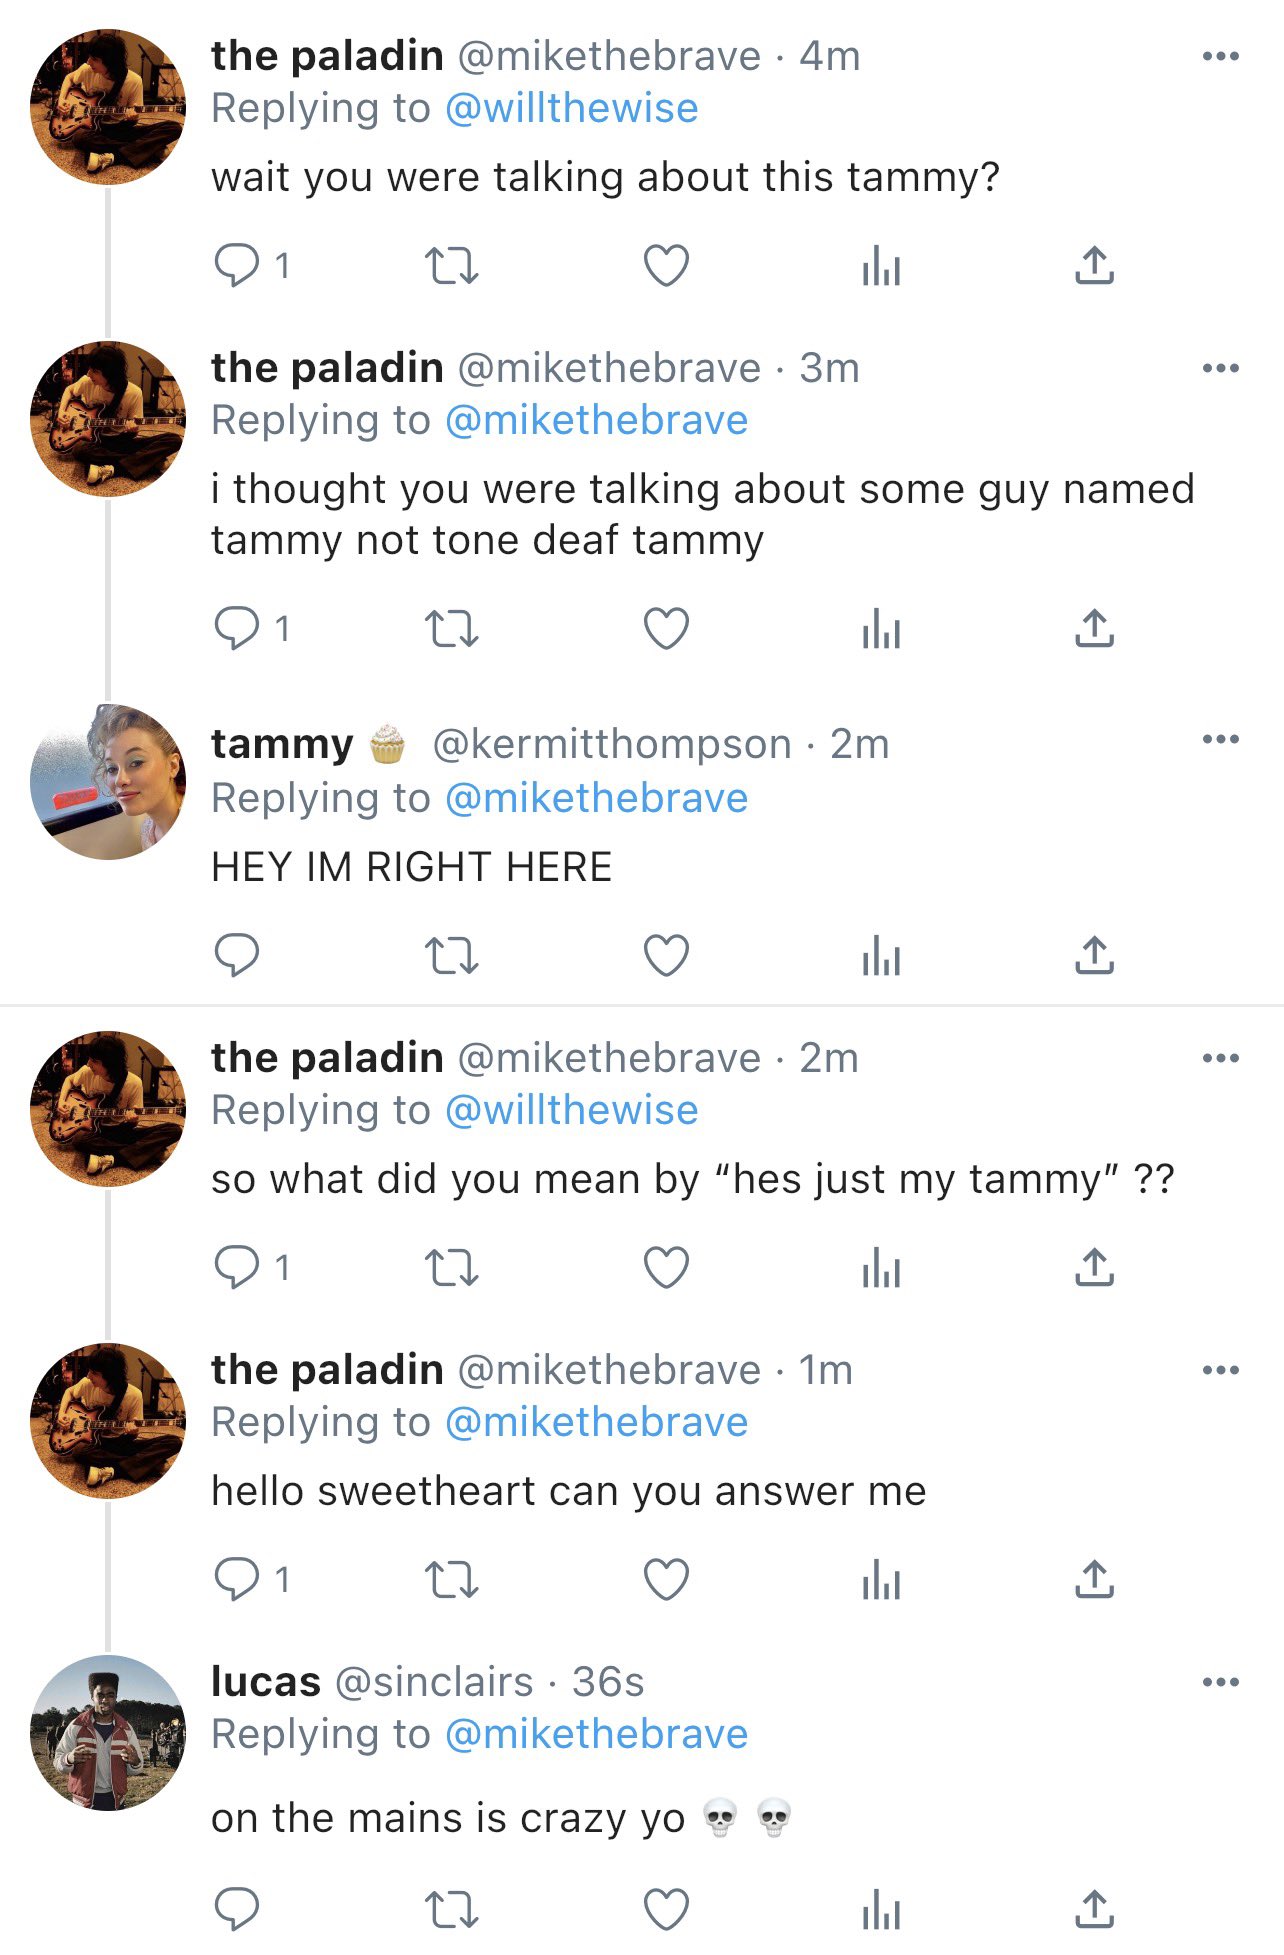The width and height of the screenshot is (1284, 1955).
Task: Open the @sinclairs handle next to lucas
Action: tap(433, 1682)
